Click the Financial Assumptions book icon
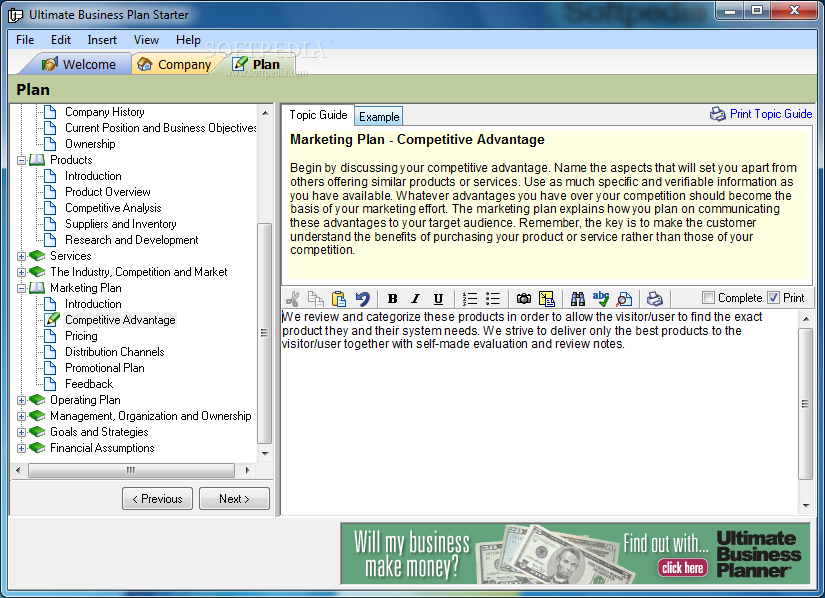The height and width of the screenshot is (598, 825). click(x=37, y=448)
